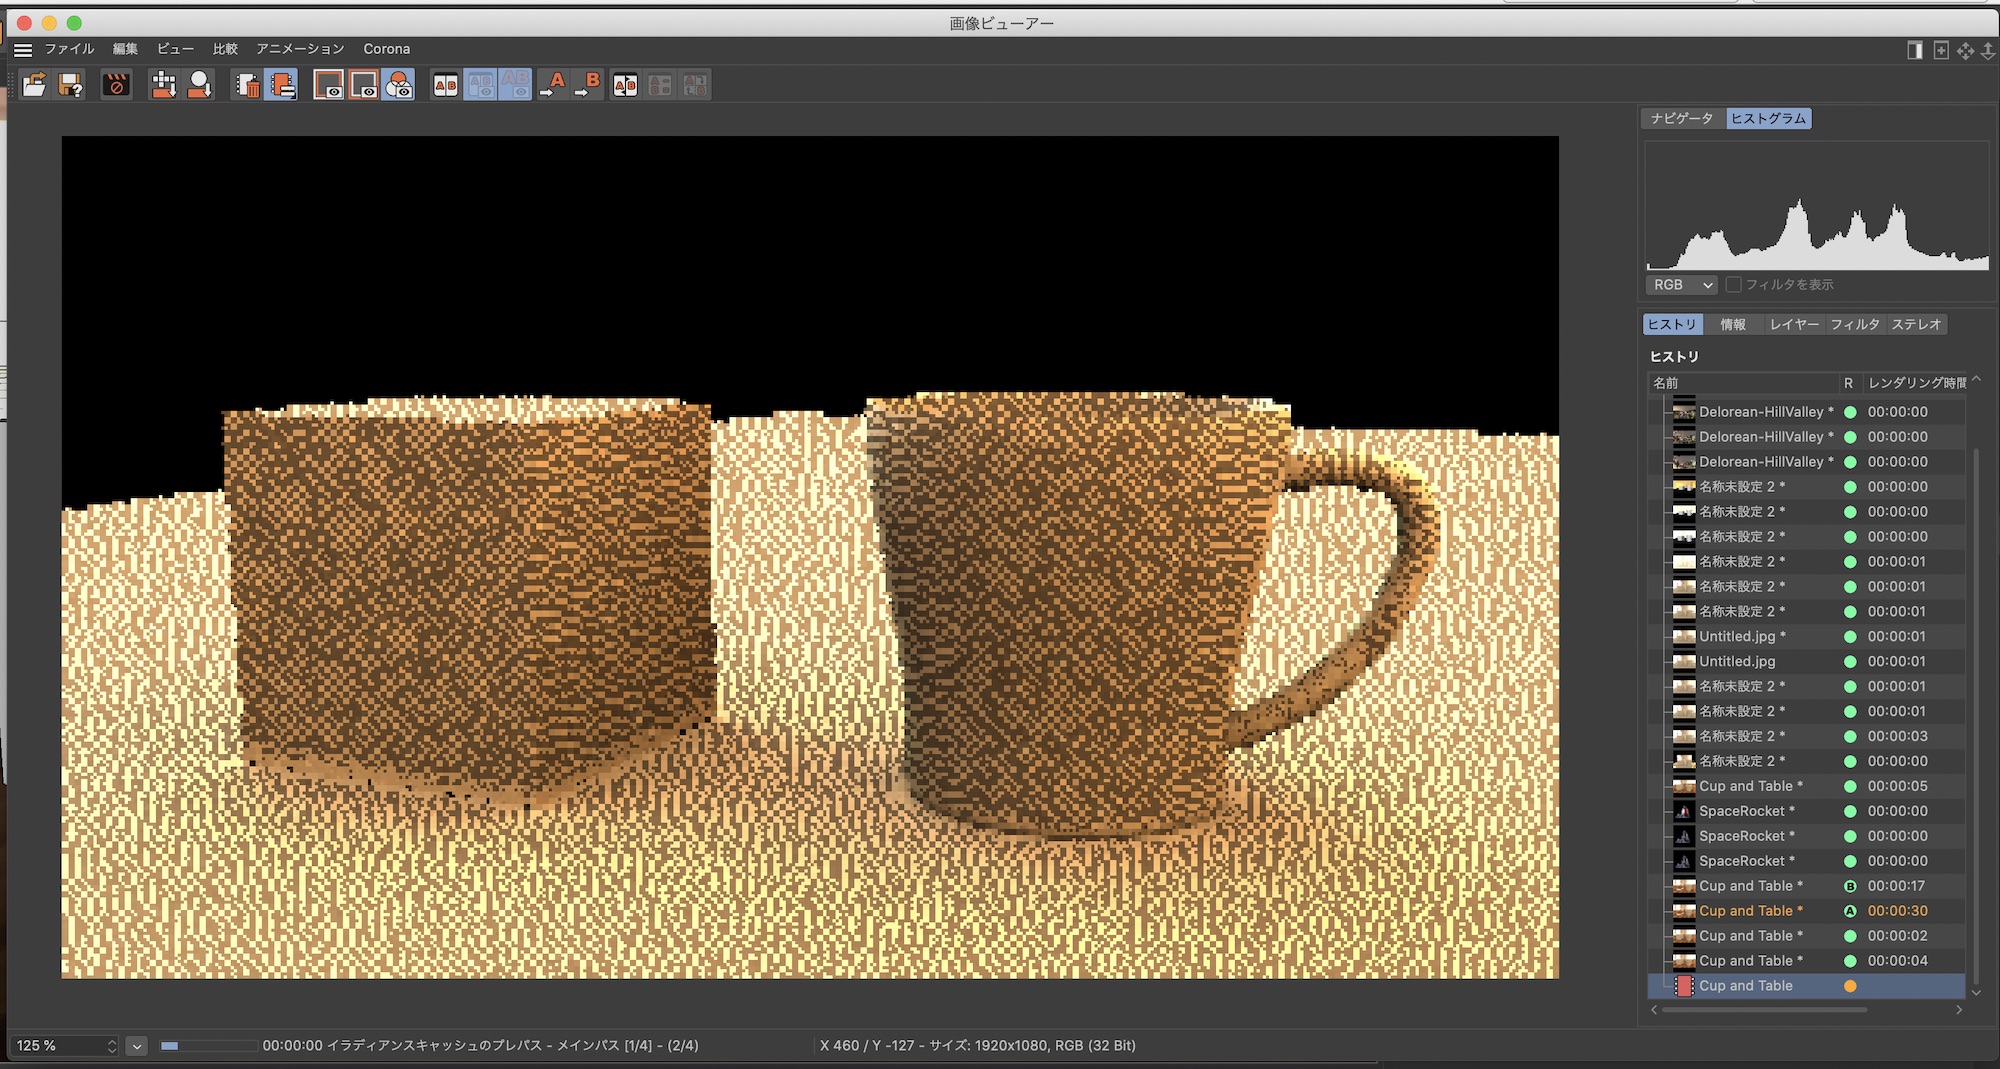
Task: Switch to the レイヤー tab
Action: tap(1794, 325)
